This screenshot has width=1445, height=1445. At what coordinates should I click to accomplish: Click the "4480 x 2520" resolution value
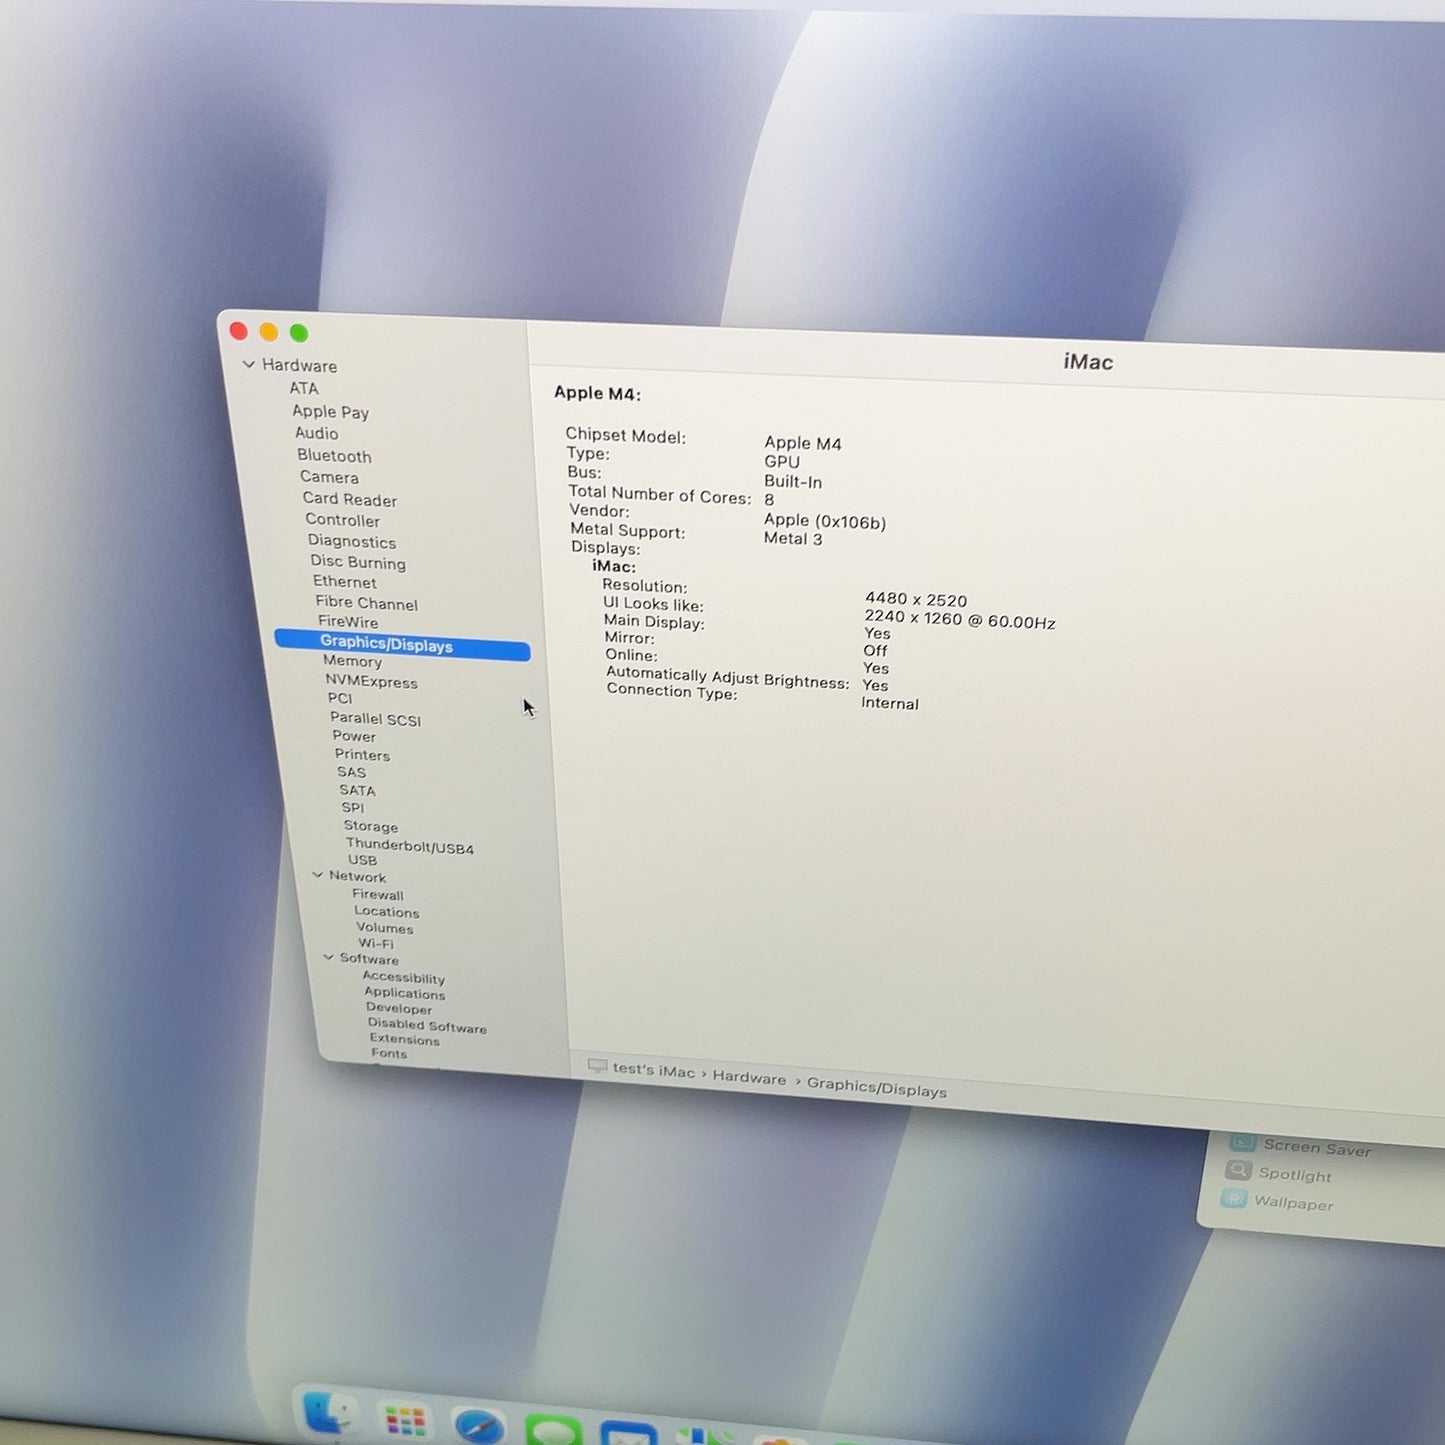click(916, 600)
